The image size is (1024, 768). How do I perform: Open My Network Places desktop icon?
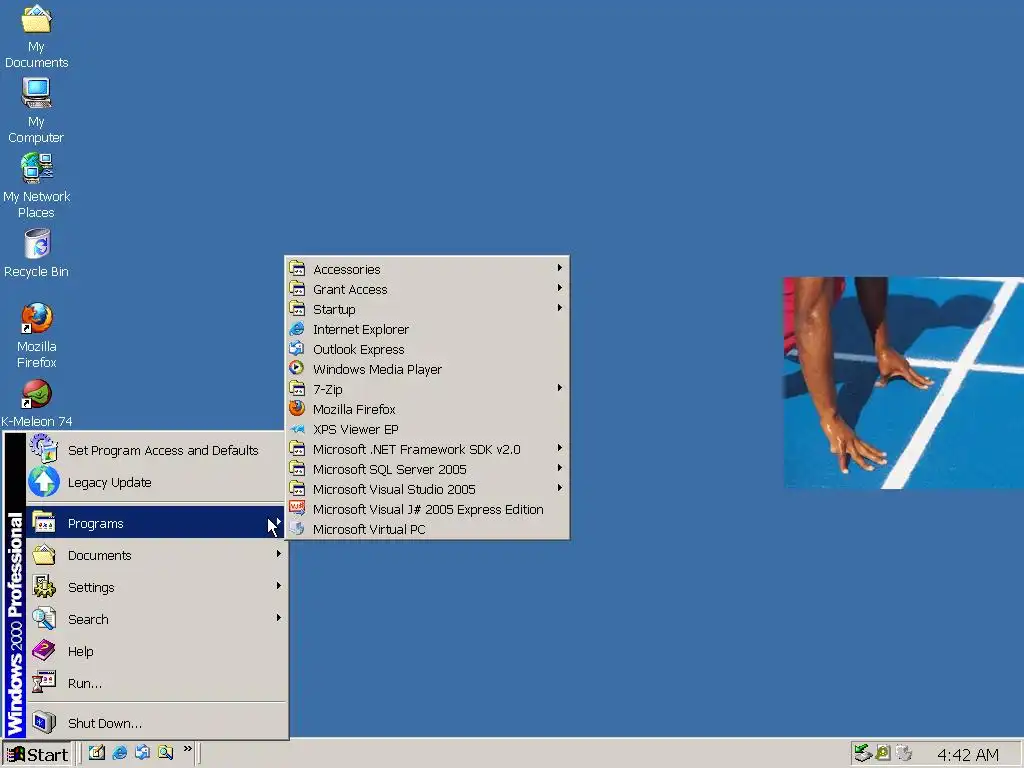(37, 186)
